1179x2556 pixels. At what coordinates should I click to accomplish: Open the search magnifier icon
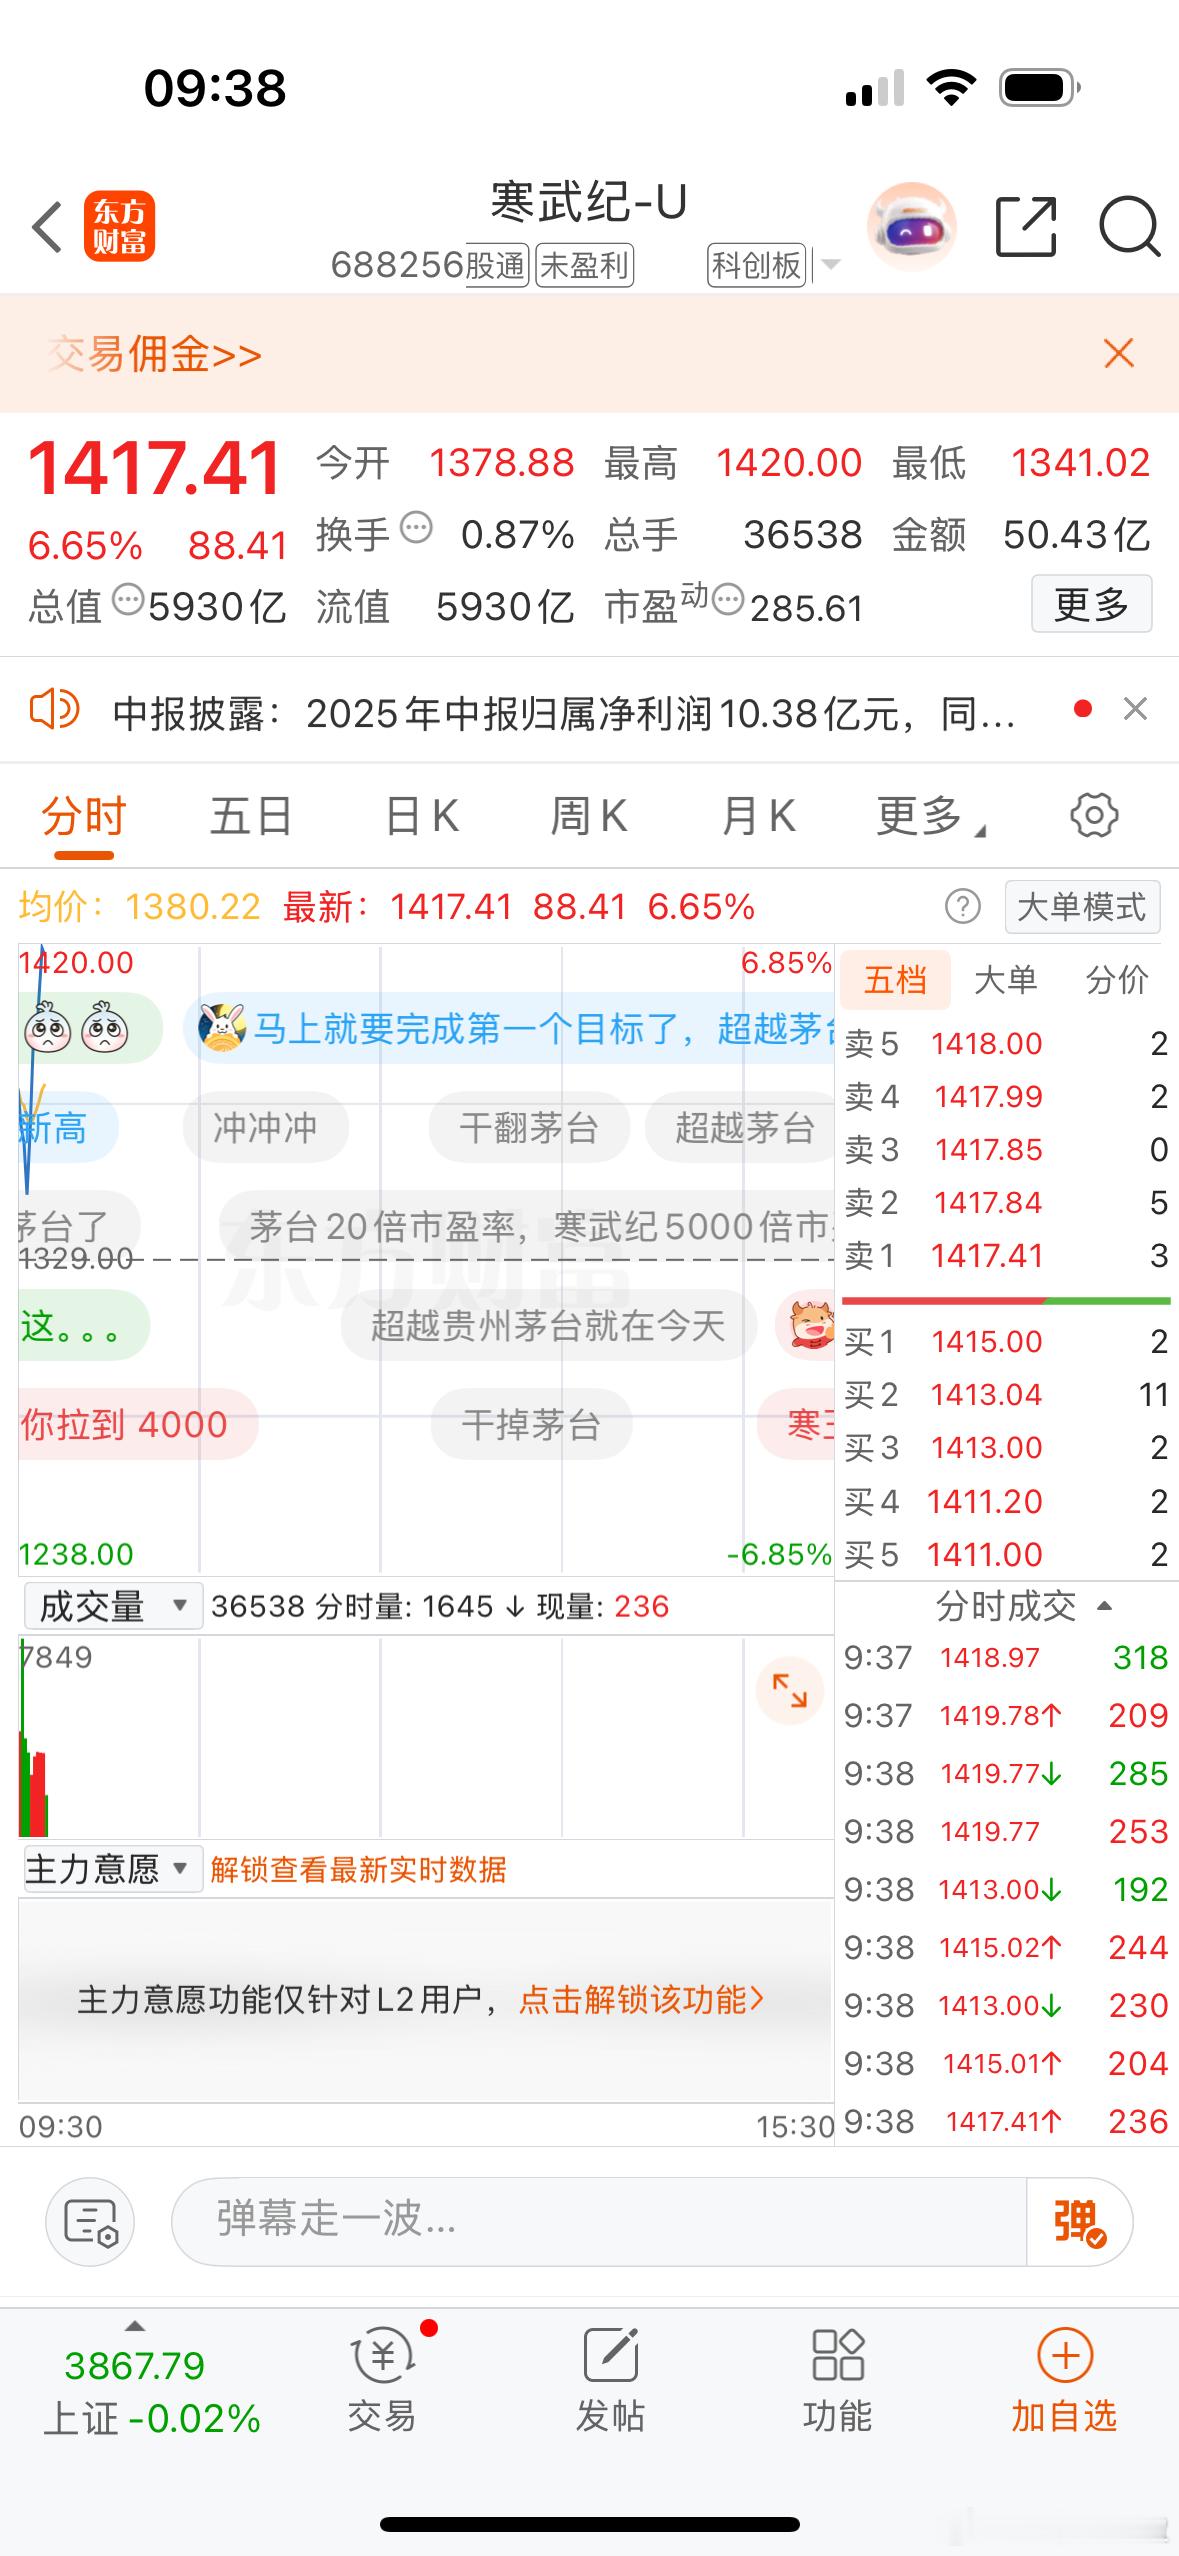click(x=1129, y=227)
